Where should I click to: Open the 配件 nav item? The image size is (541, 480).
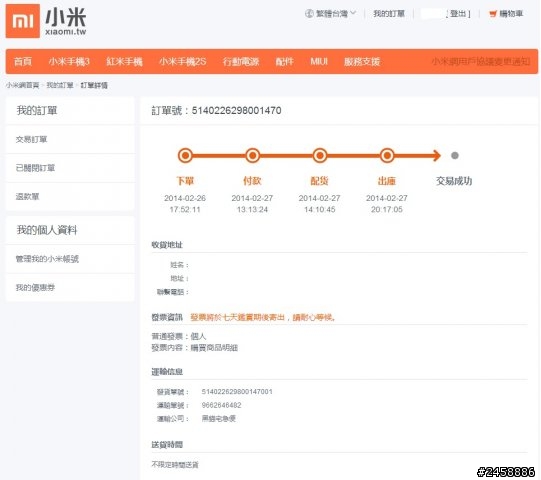(284, 62)
